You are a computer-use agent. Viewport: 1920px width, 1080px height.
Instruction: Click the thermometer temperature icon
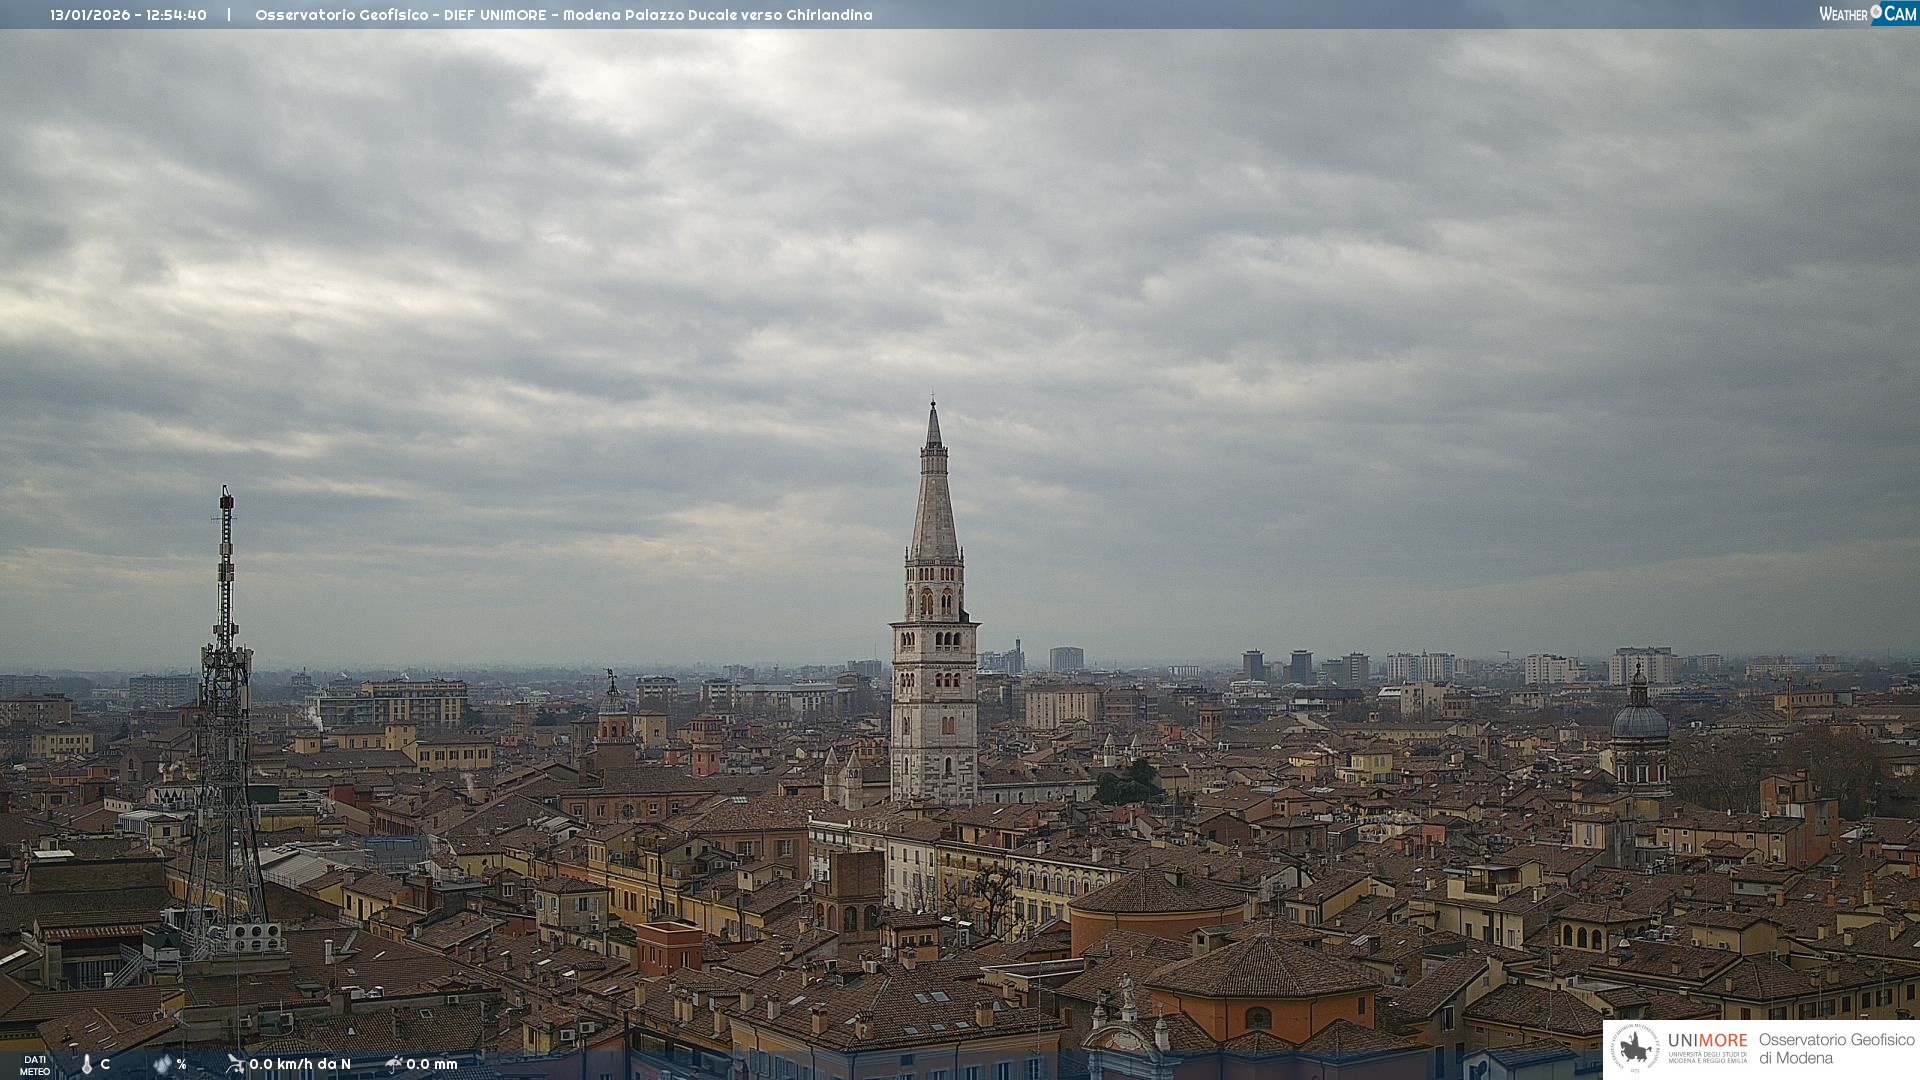click(x=87, y=1064)
